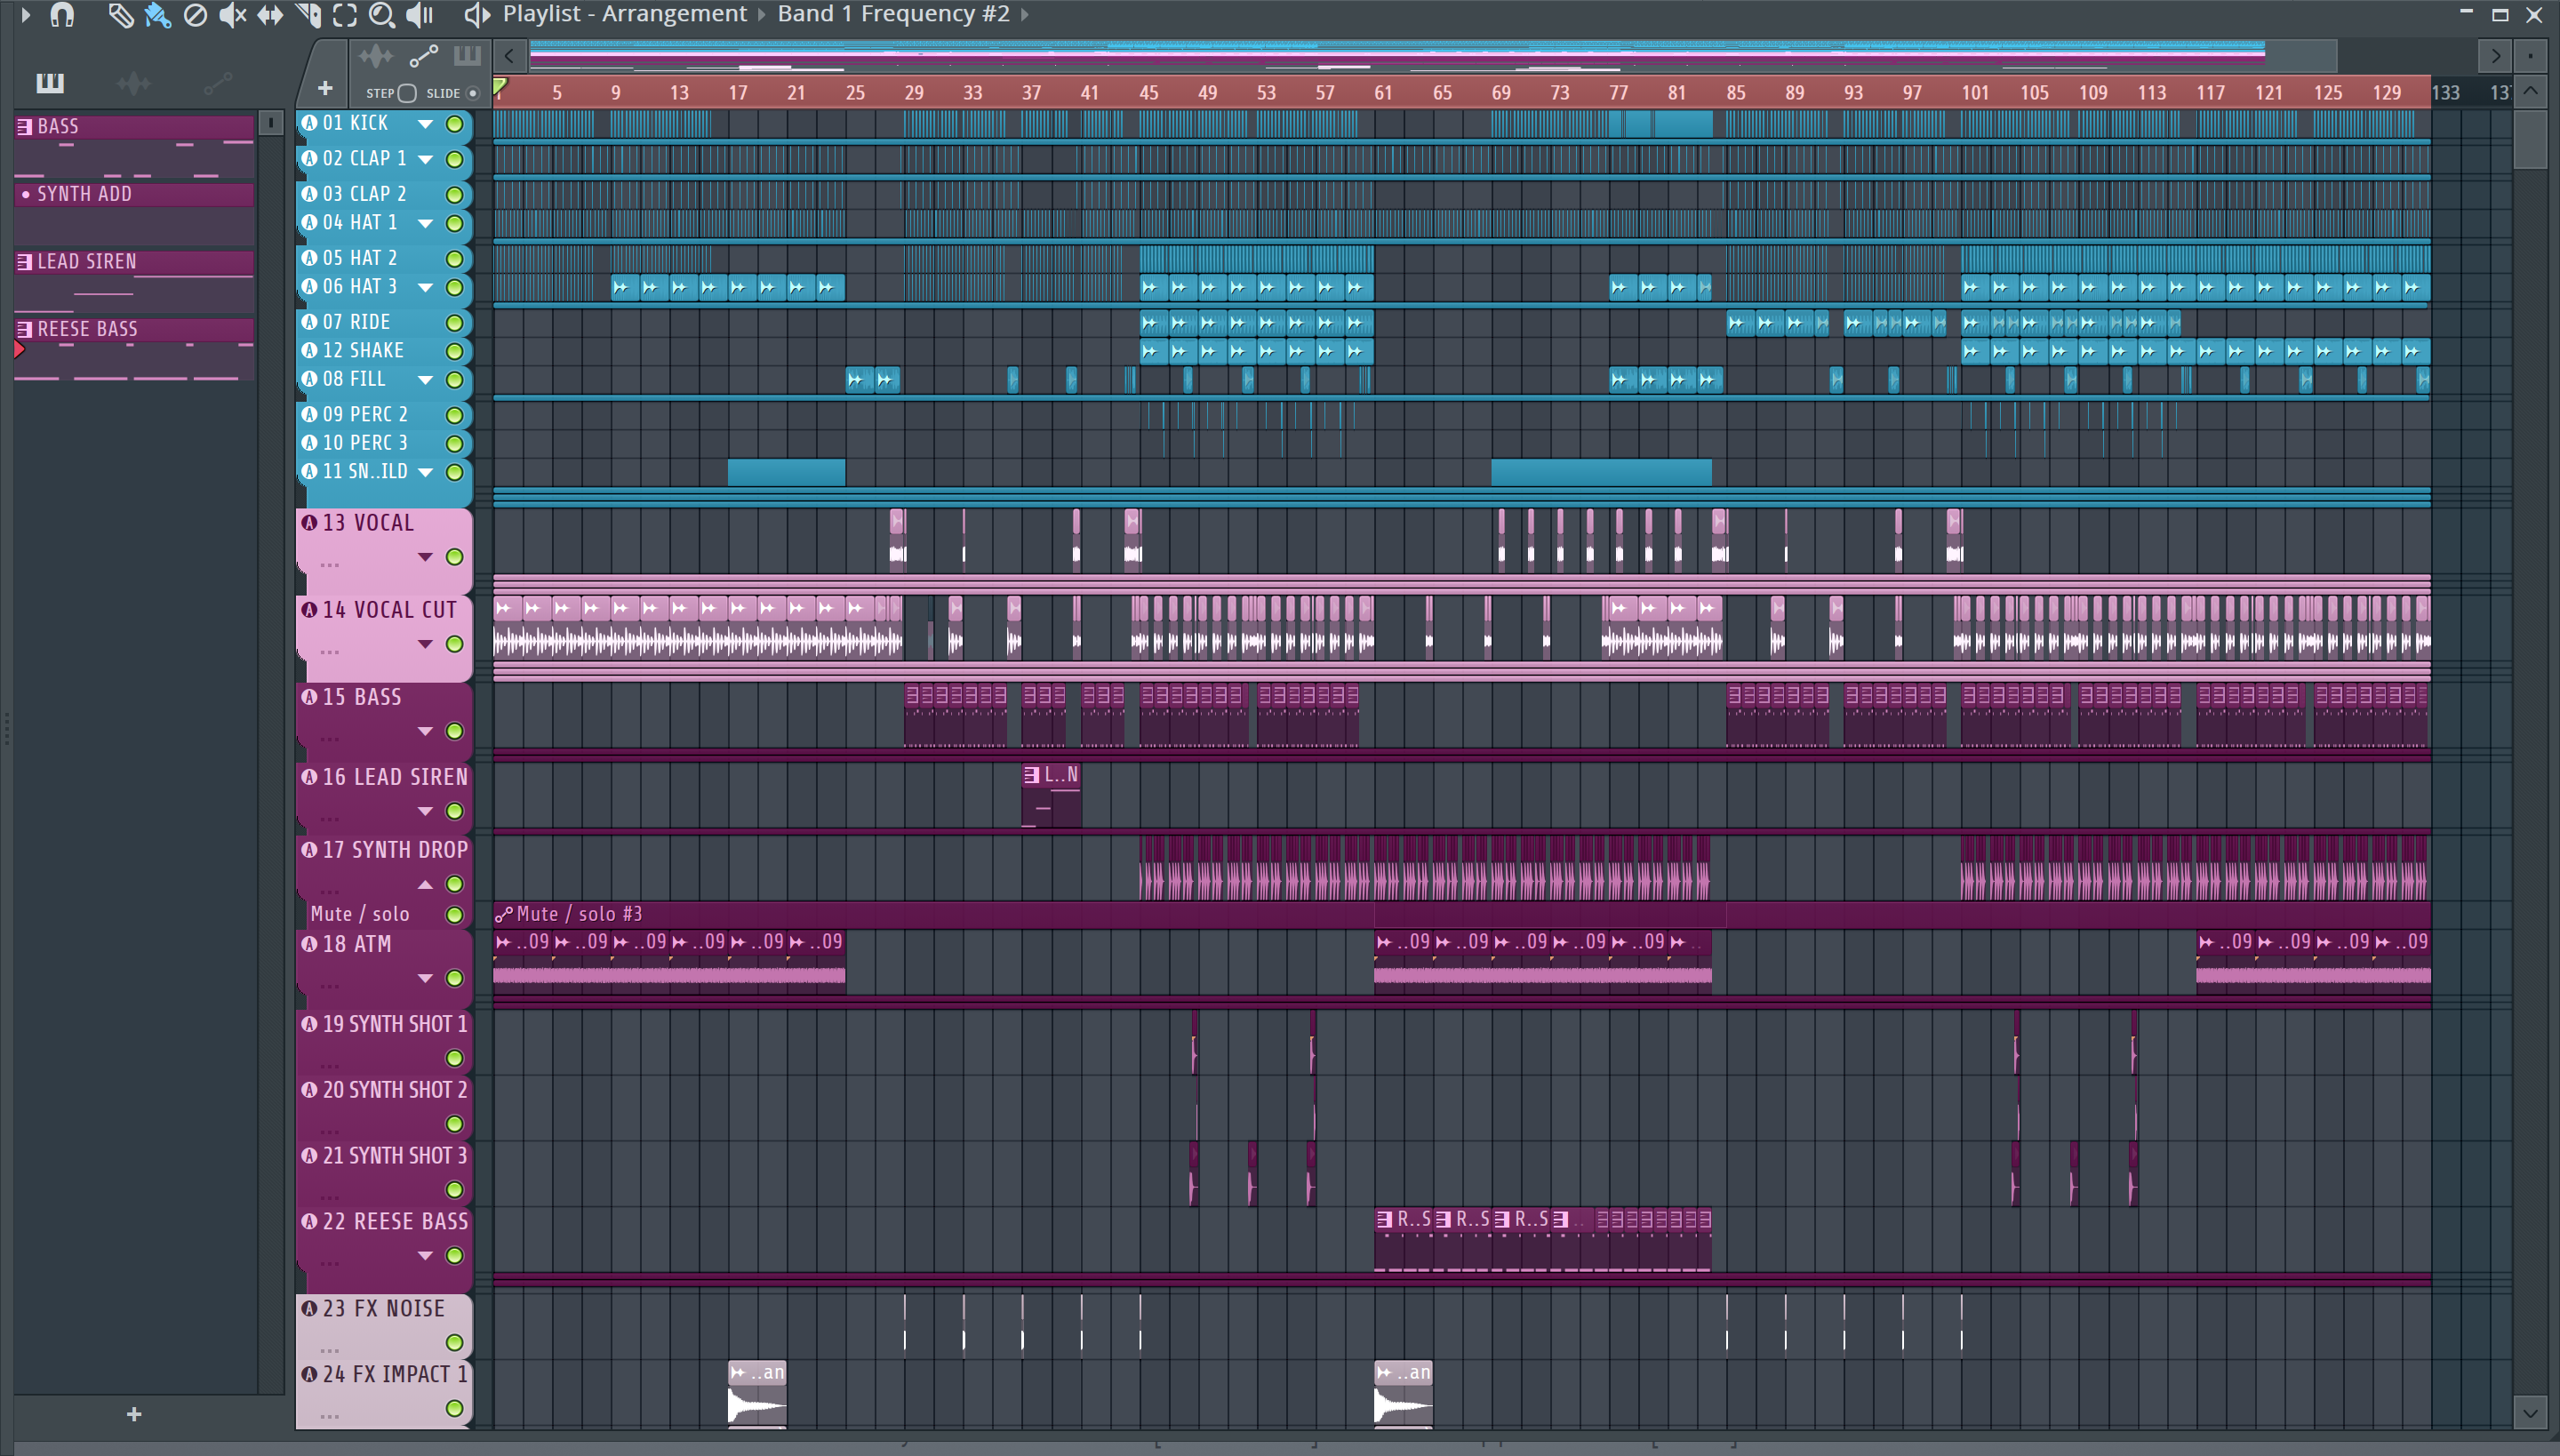The width and height of the screenshot is (2560, 1456).
Task: Filter by pattern clips piano icon
Action: pyautogui.click(x=467, y=56)
